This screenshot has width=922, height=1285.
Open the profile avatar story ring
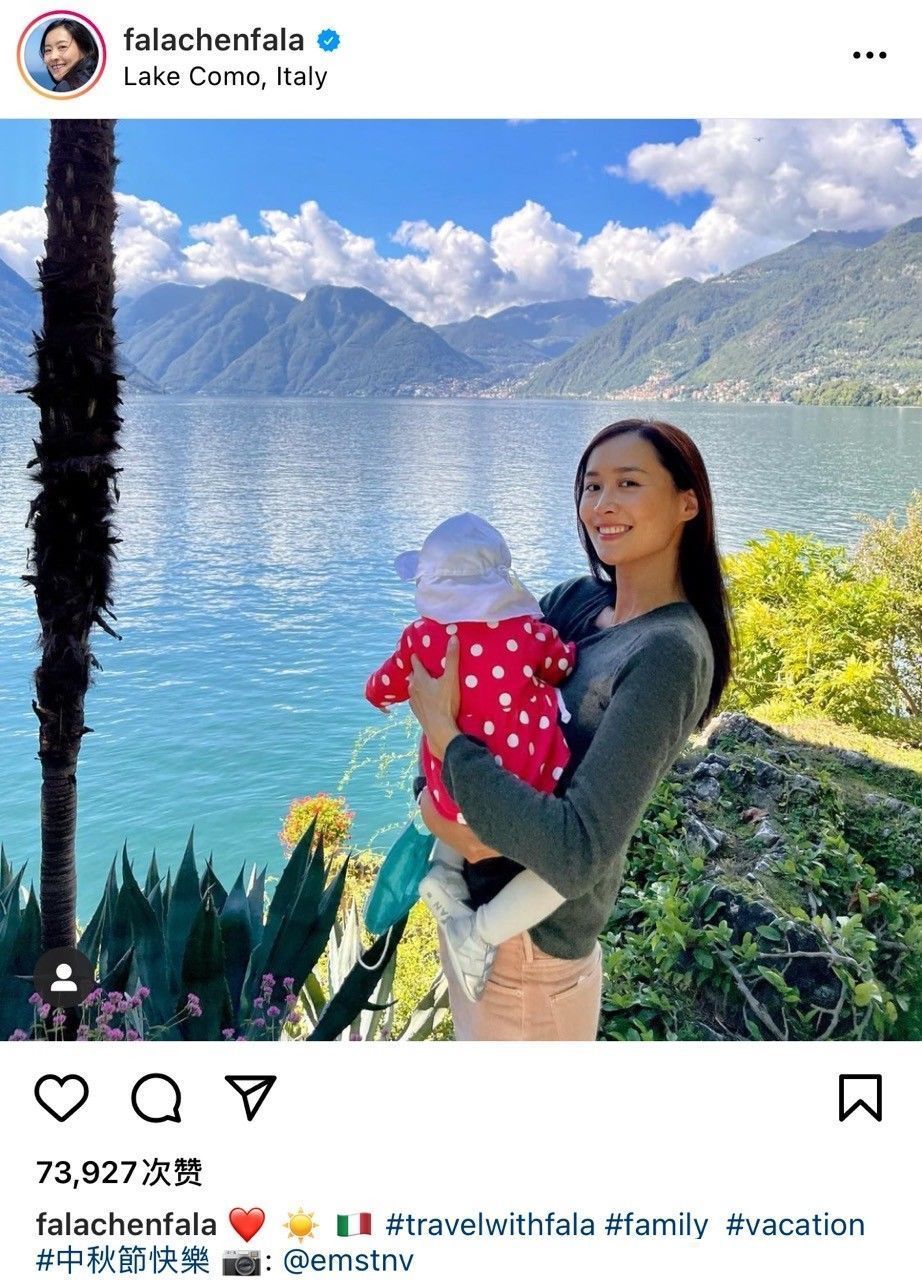click(61, 55)
